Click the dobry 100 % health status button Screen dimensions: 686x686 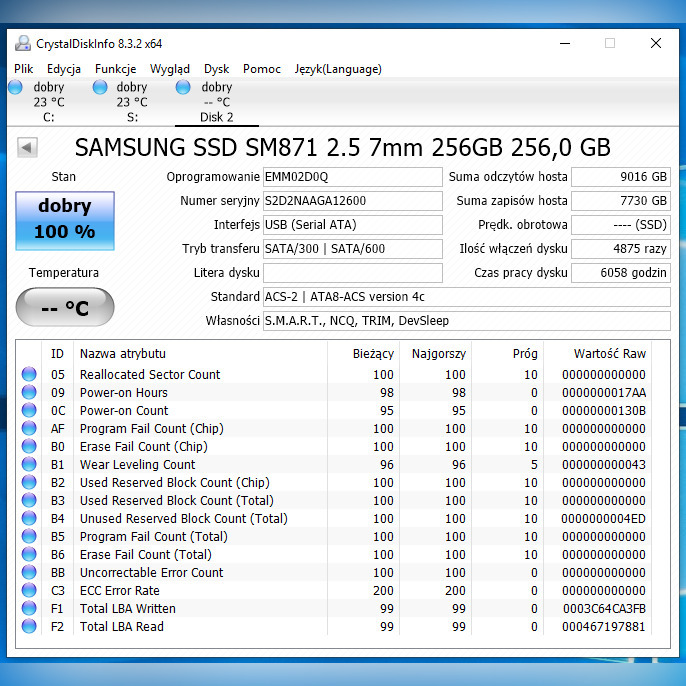point(65,220)
